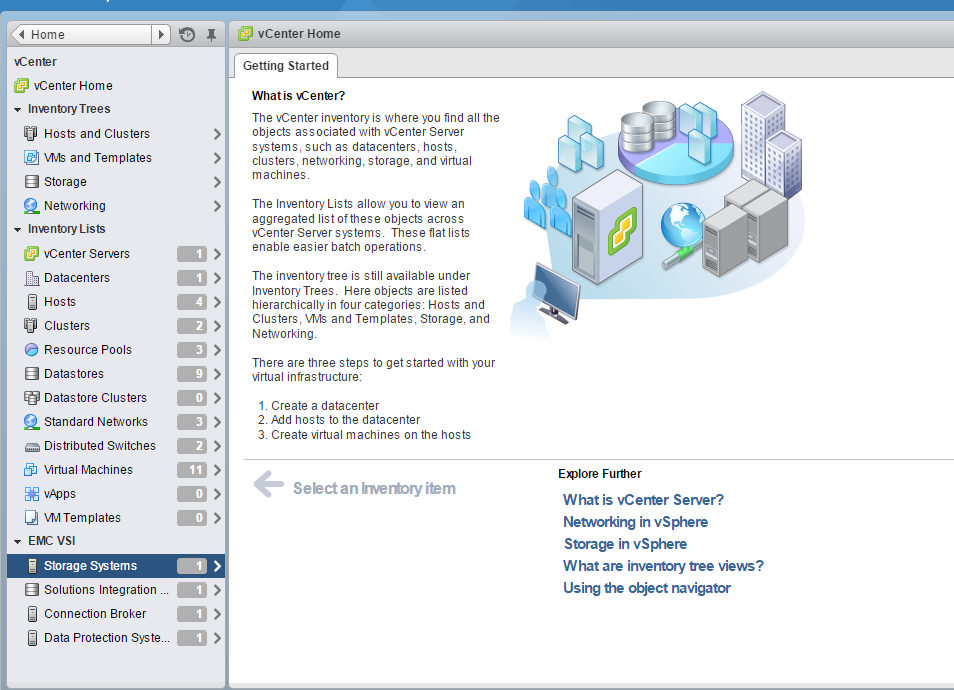Click the Virtual Machines icon

point(31,470)
